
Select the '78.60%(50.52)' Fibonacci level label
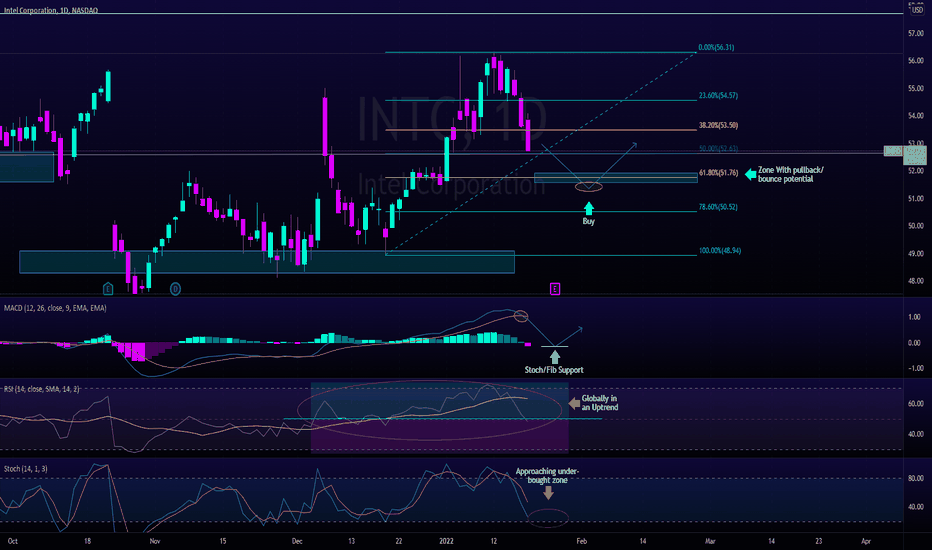coord(718,207)
